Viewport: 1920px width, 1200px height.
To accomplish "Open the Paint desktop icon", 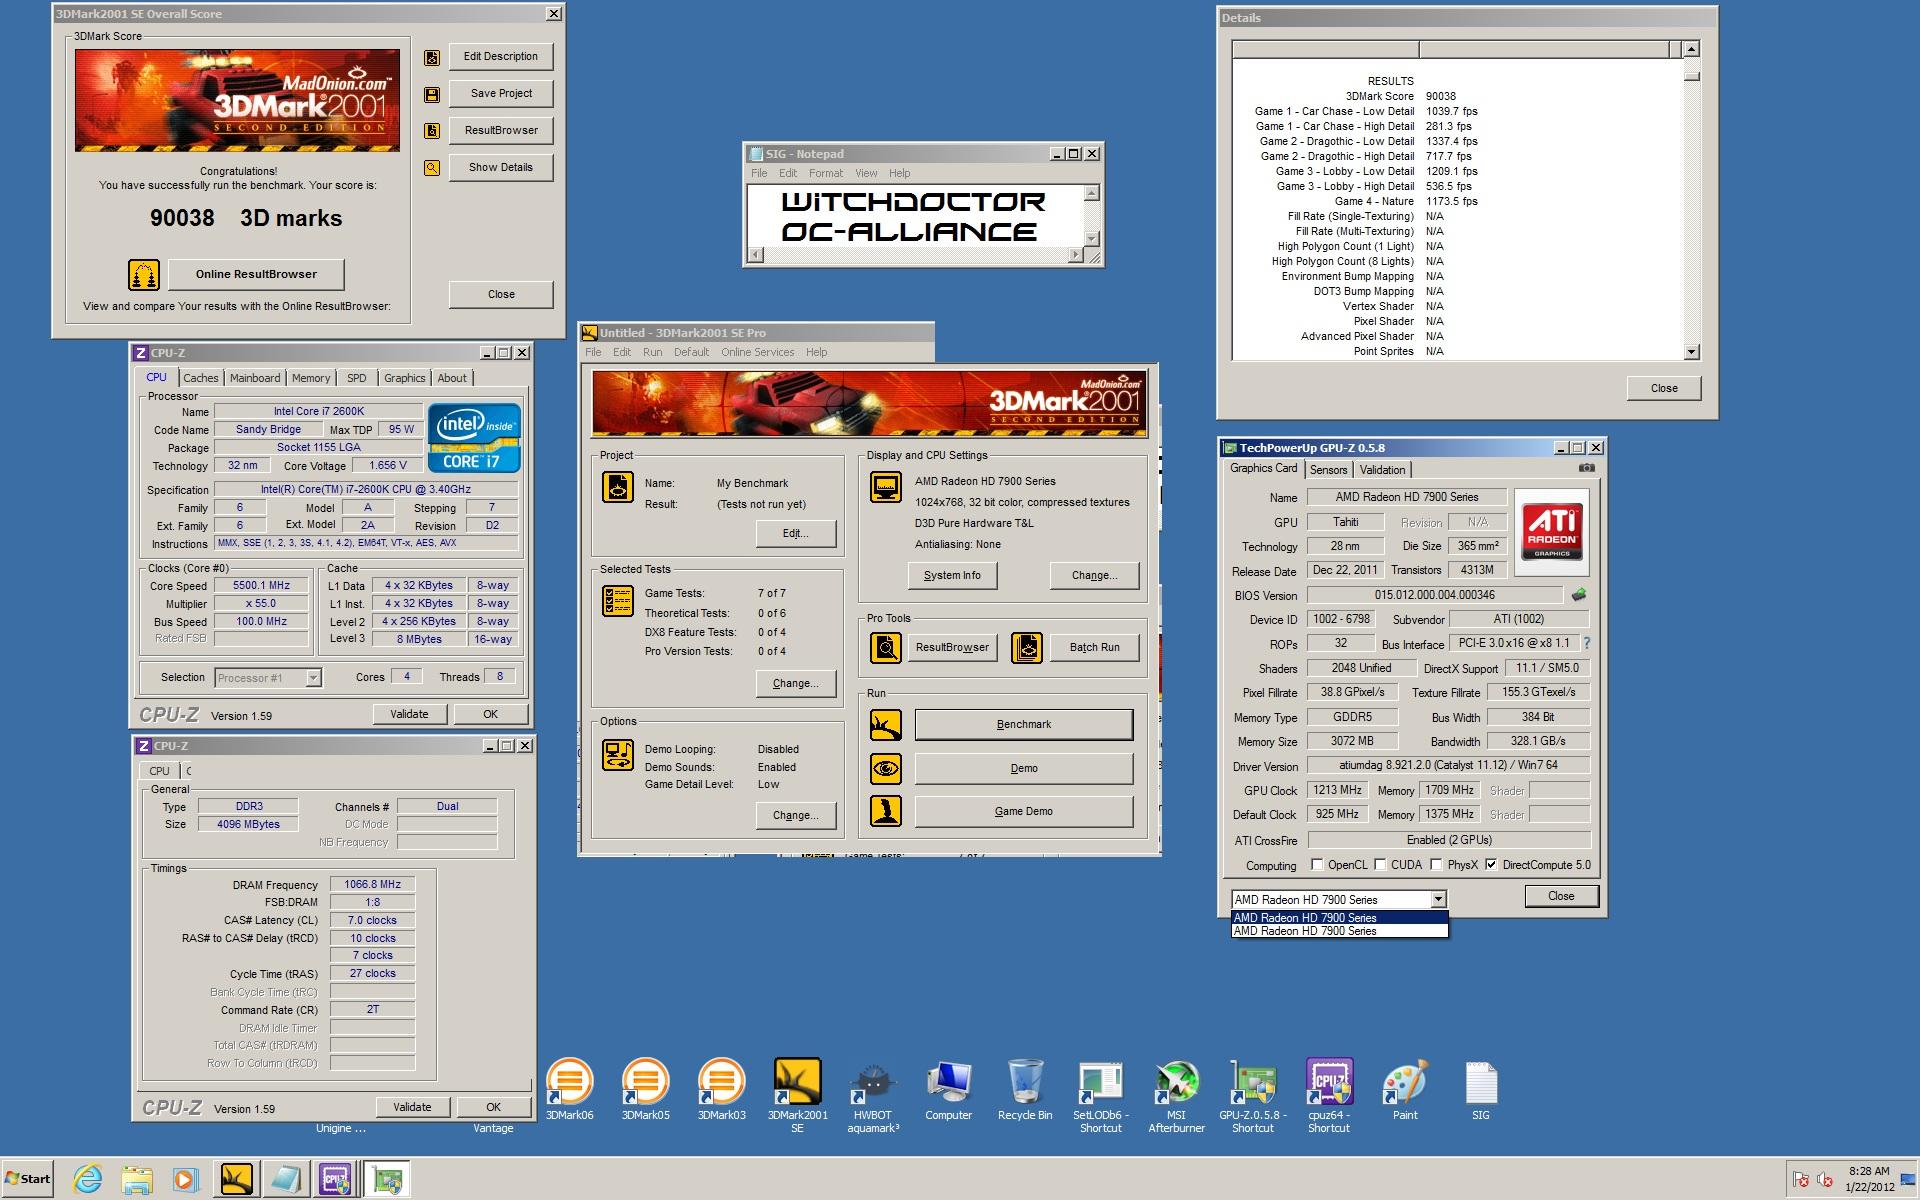I will 1405,1090.
